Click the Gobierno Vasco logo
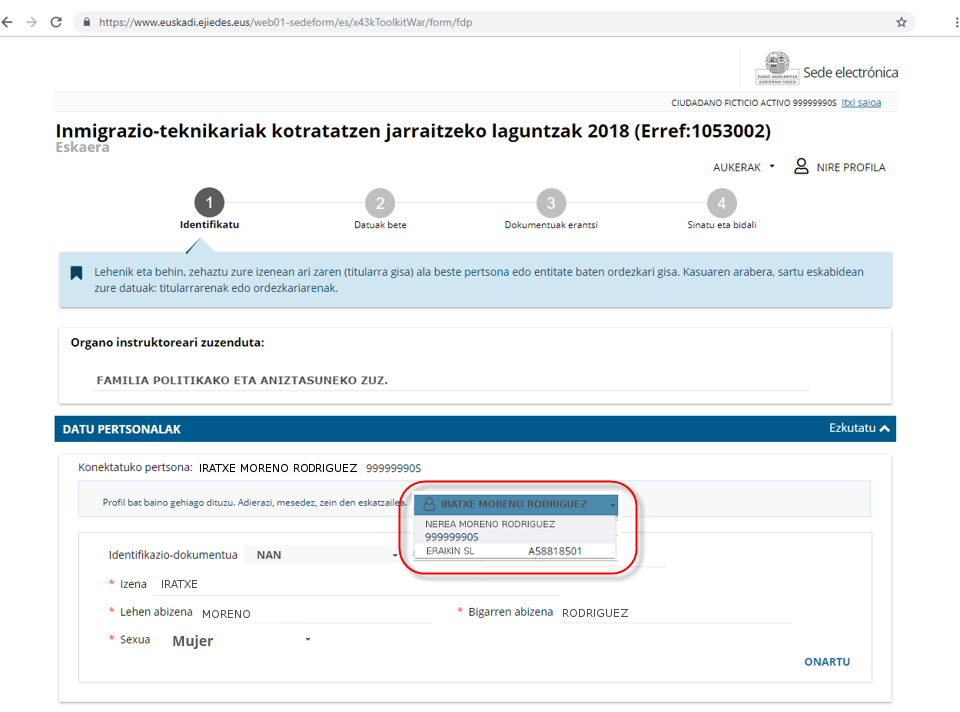This screenshot has height=712, width=960. 776,70
